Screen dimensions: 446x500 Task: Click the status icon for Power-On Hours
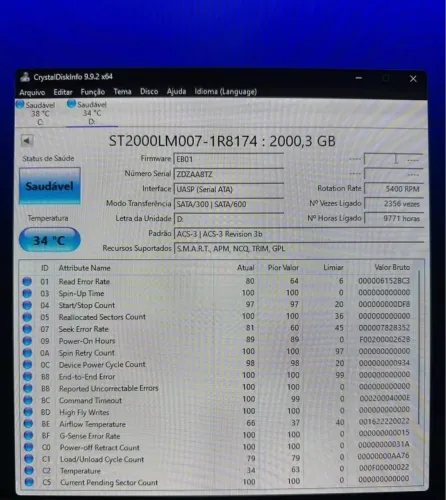pyautogui.click(x=27, y=341)
